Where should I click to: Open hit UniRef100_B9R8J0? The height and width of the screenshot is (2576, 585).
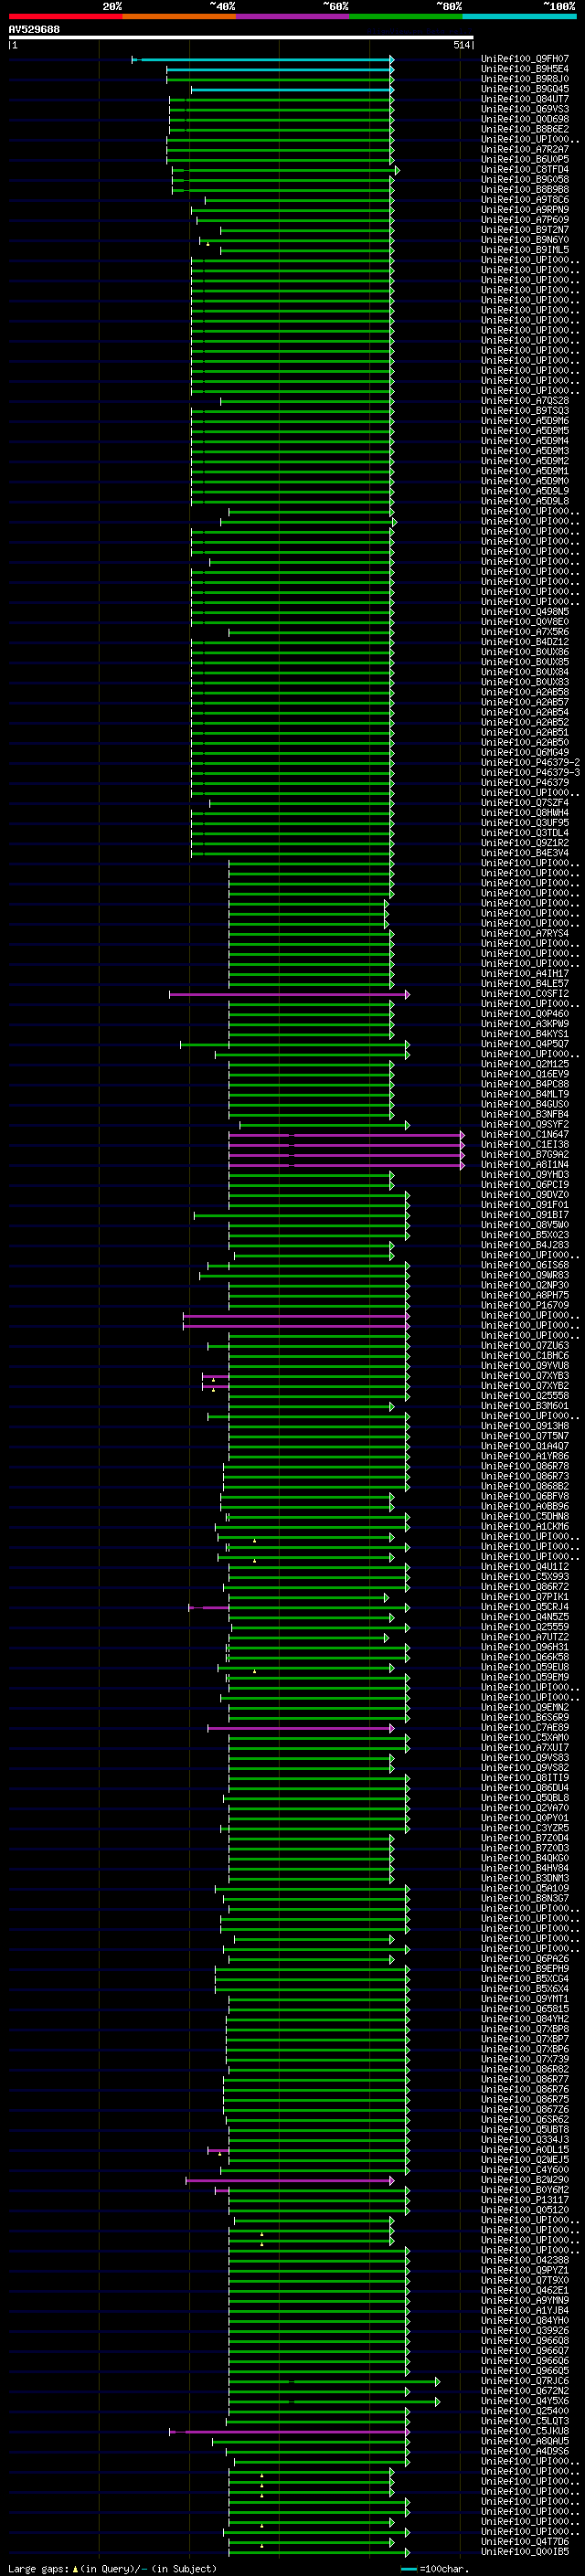pos(525,79)
